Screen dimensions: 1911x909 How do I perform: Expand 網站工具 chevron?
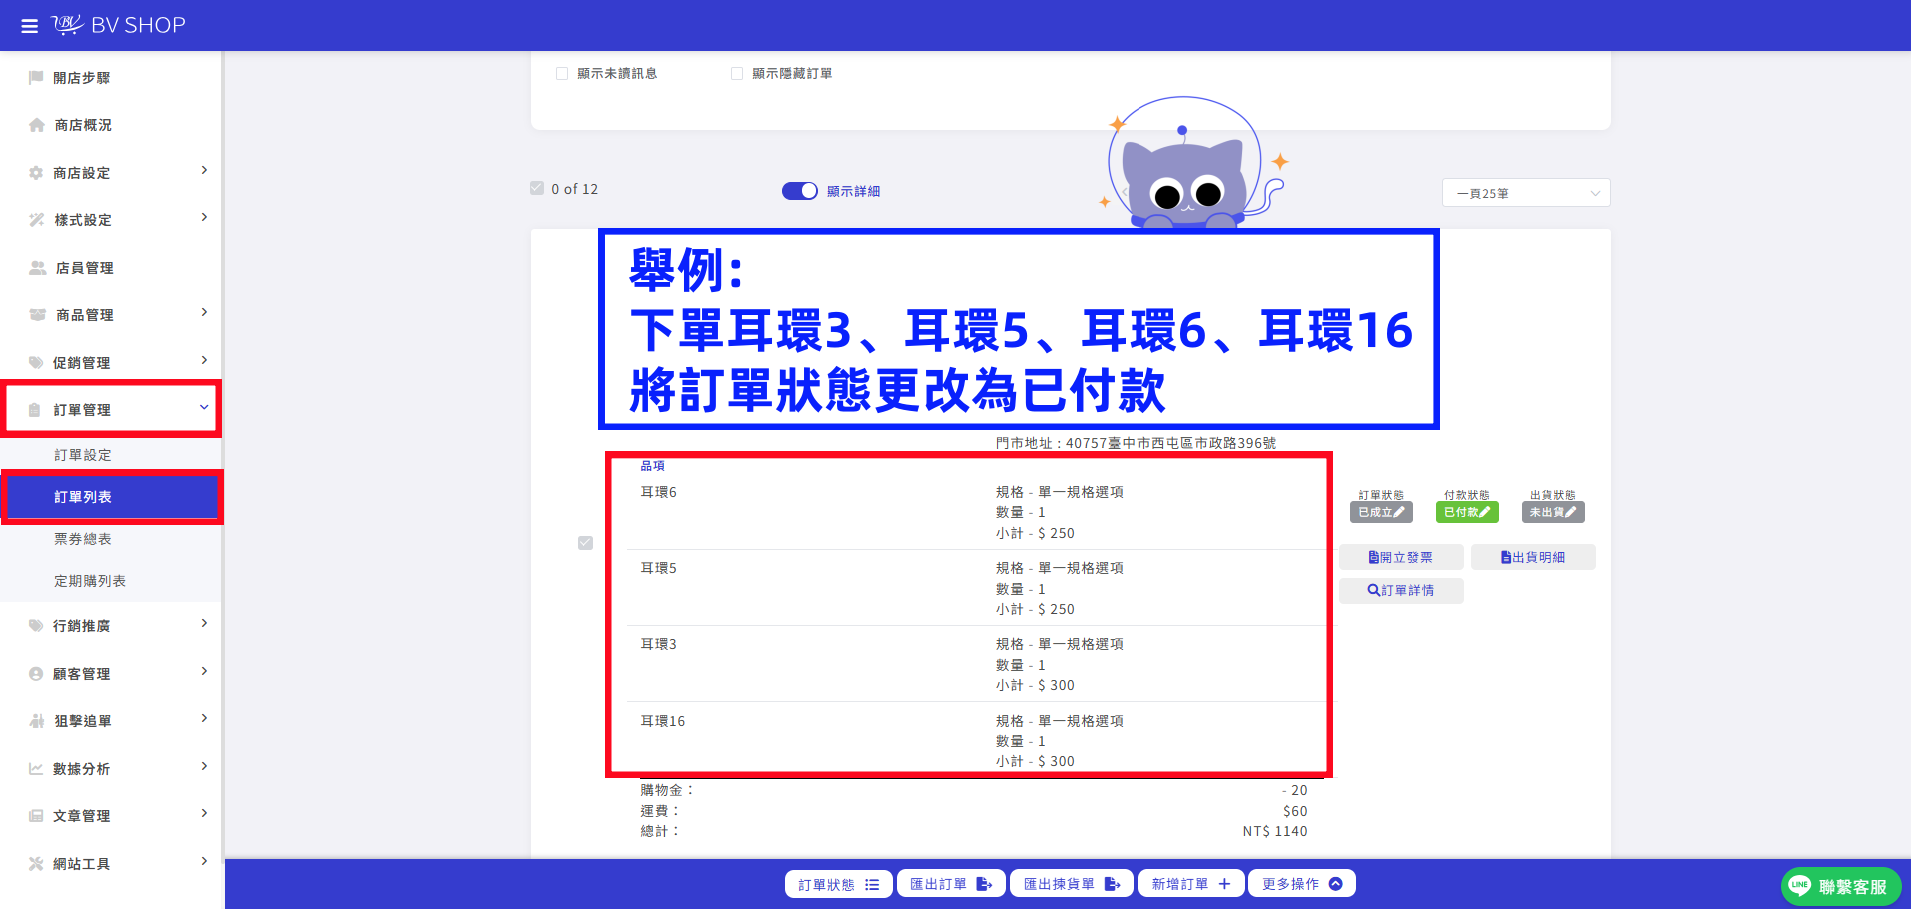coord(204,861)
